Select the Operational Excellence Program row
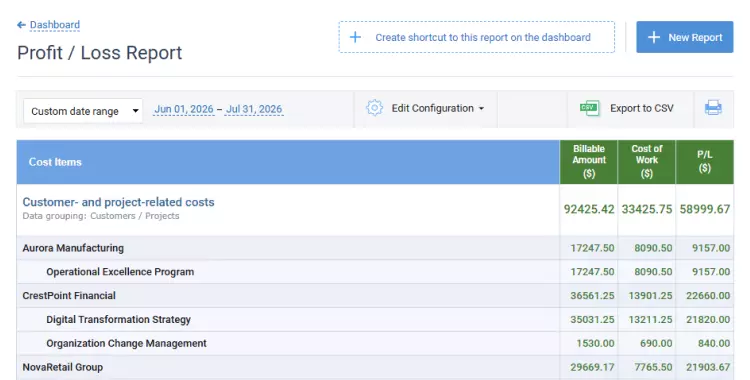750x380 pixels. click(375, 272)
